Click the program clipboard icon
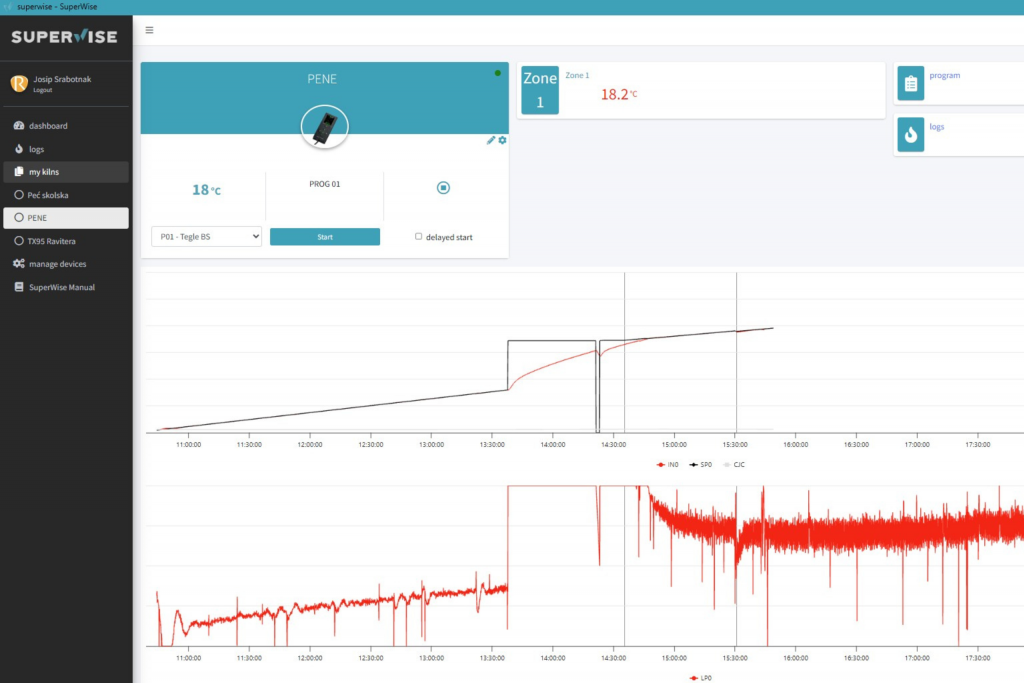1024x683 pixels. tap(910, 84)
